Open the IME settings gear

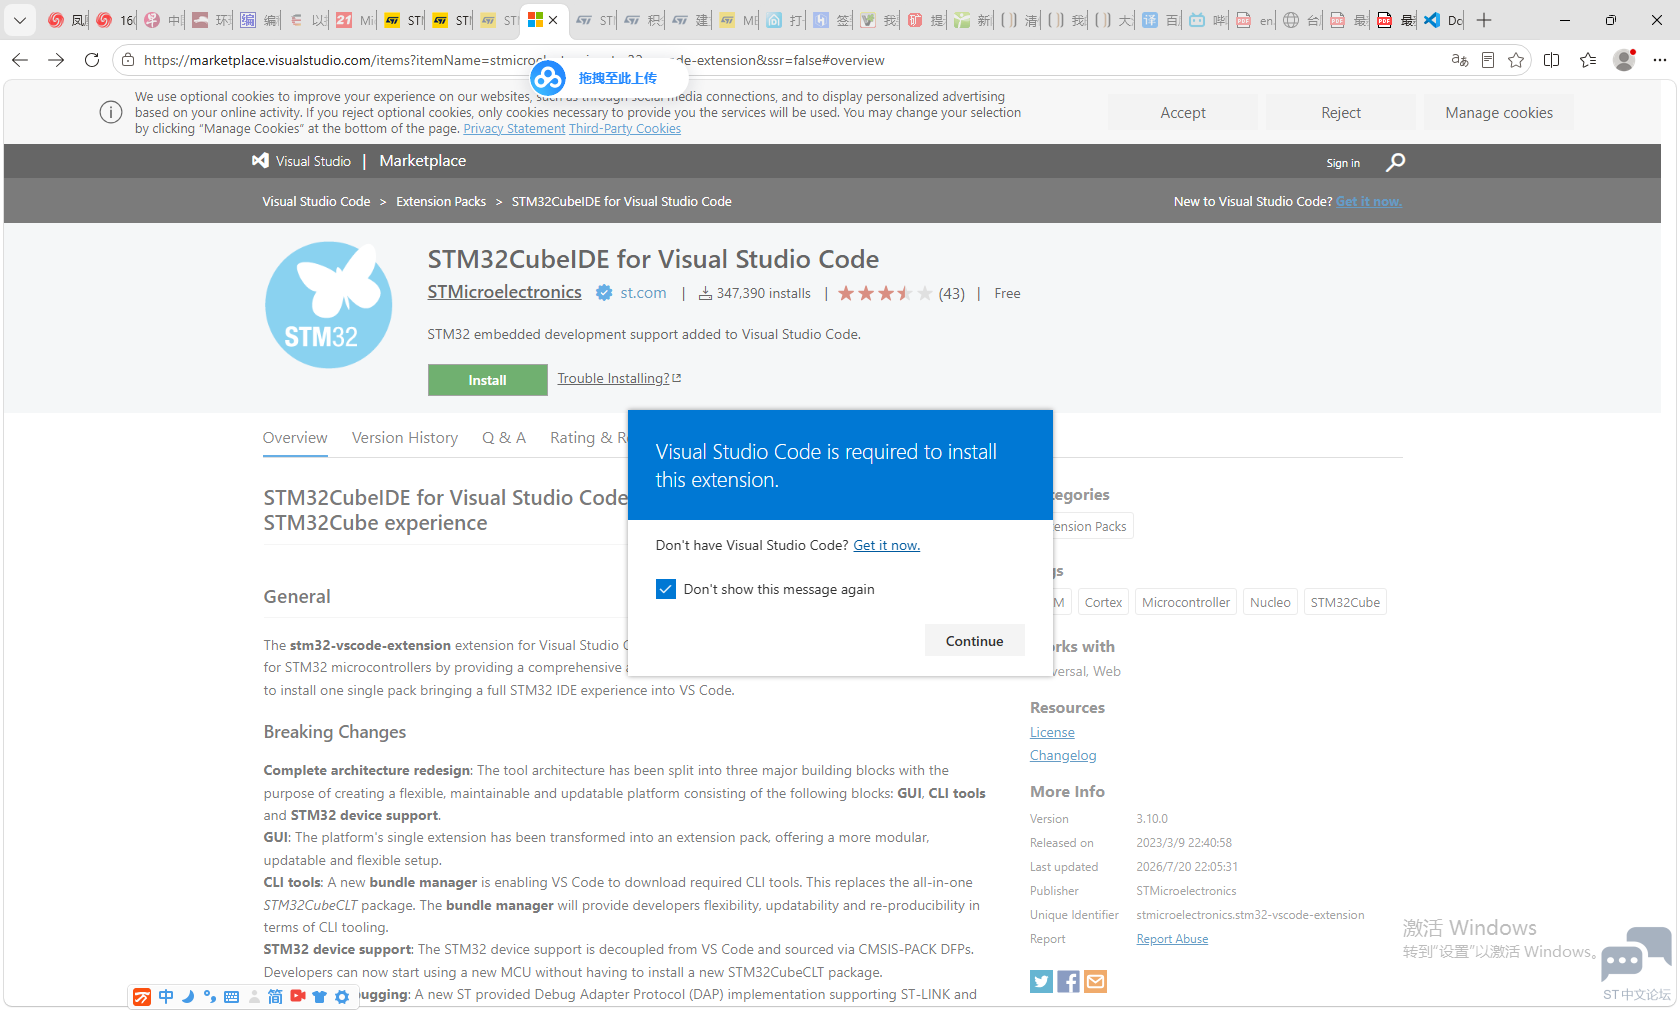point(342,997)
